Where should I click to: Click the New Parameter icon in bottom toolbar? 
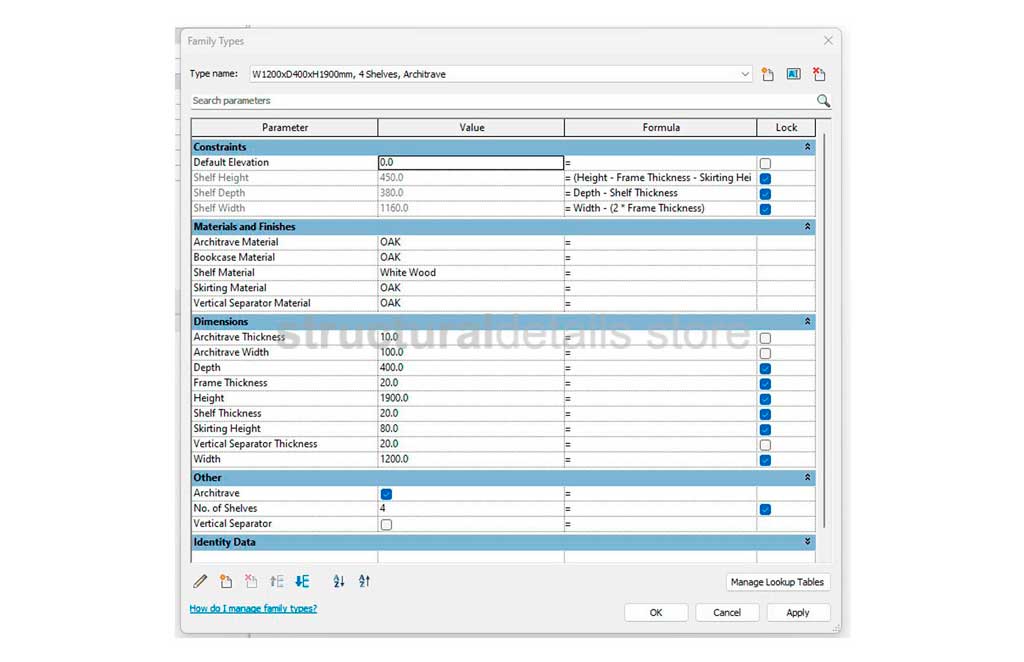[226, 581]
